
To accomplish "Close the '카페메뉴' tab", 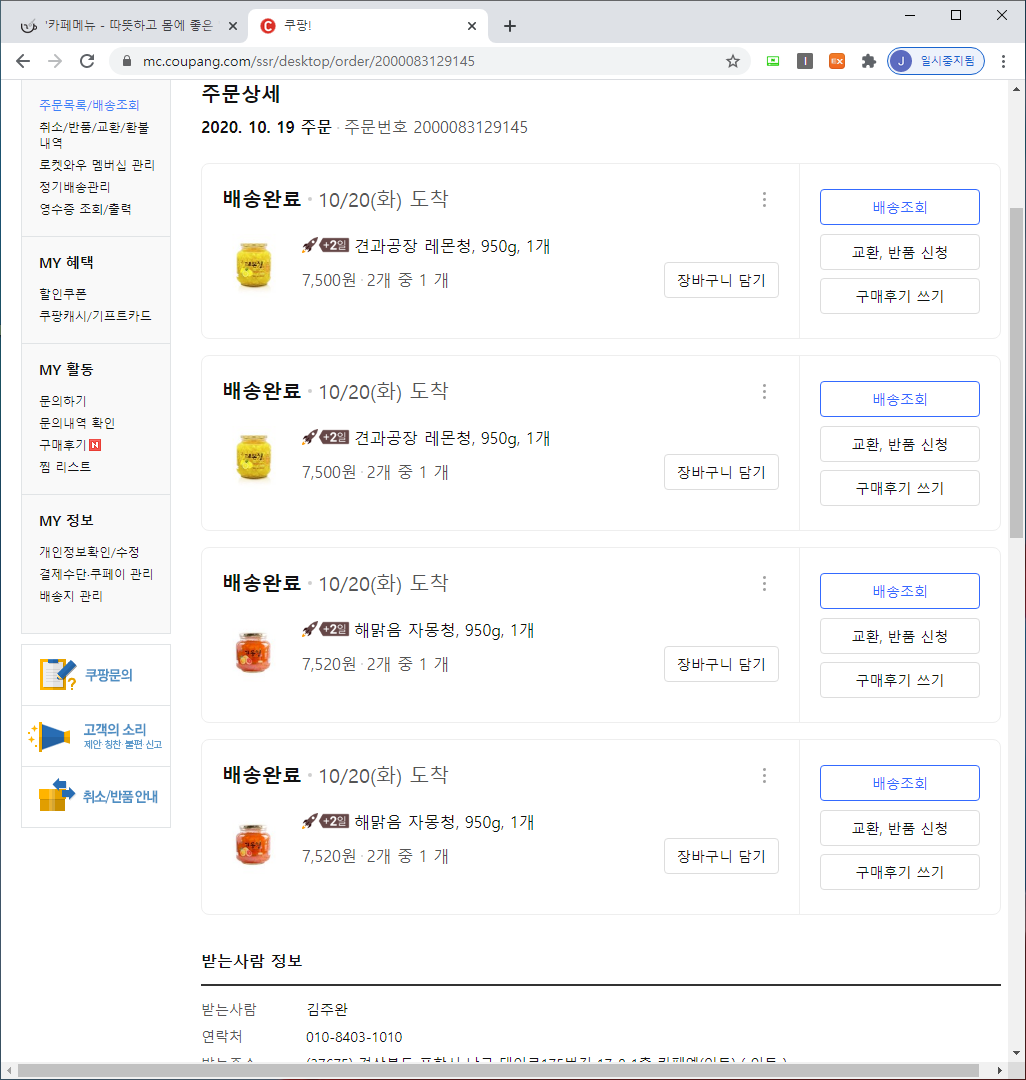I will (x=233, y=26).
